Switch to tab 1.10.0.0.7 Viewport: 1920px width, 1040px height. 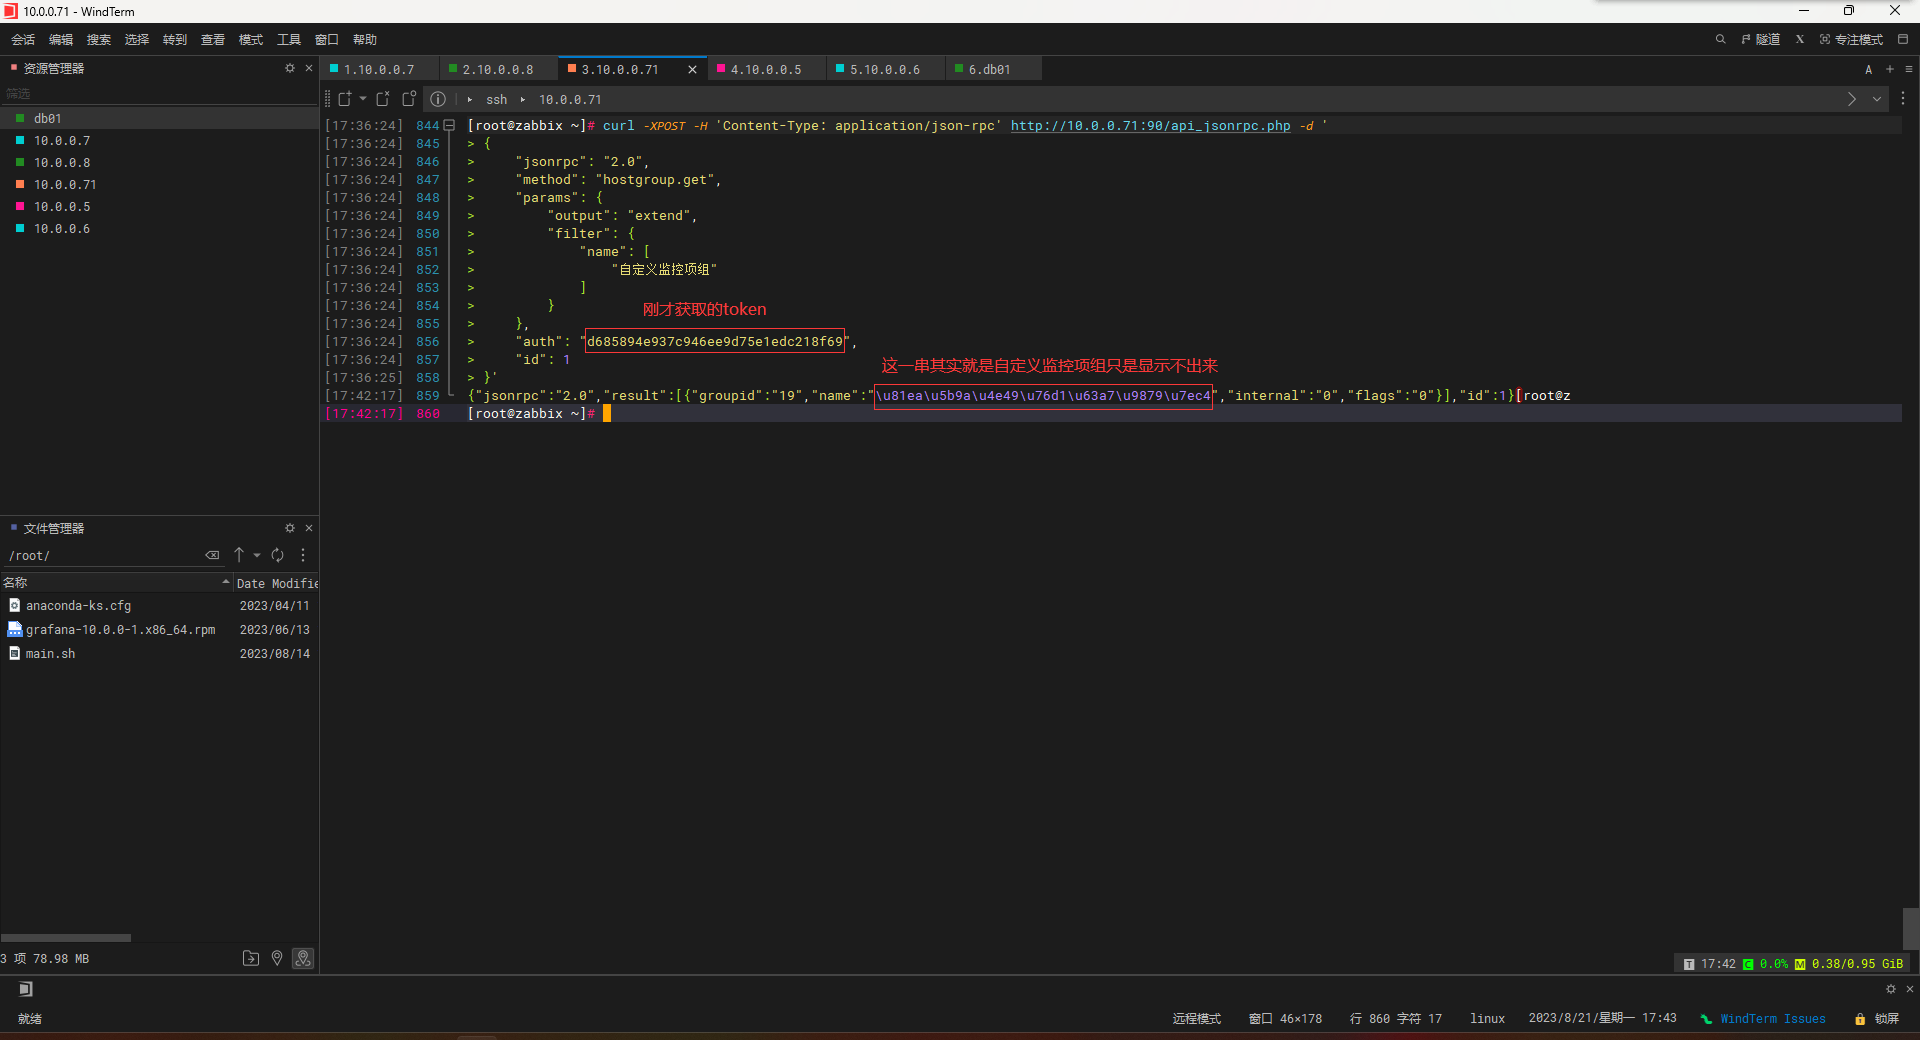pyautogui.click(x=379, y=69)
